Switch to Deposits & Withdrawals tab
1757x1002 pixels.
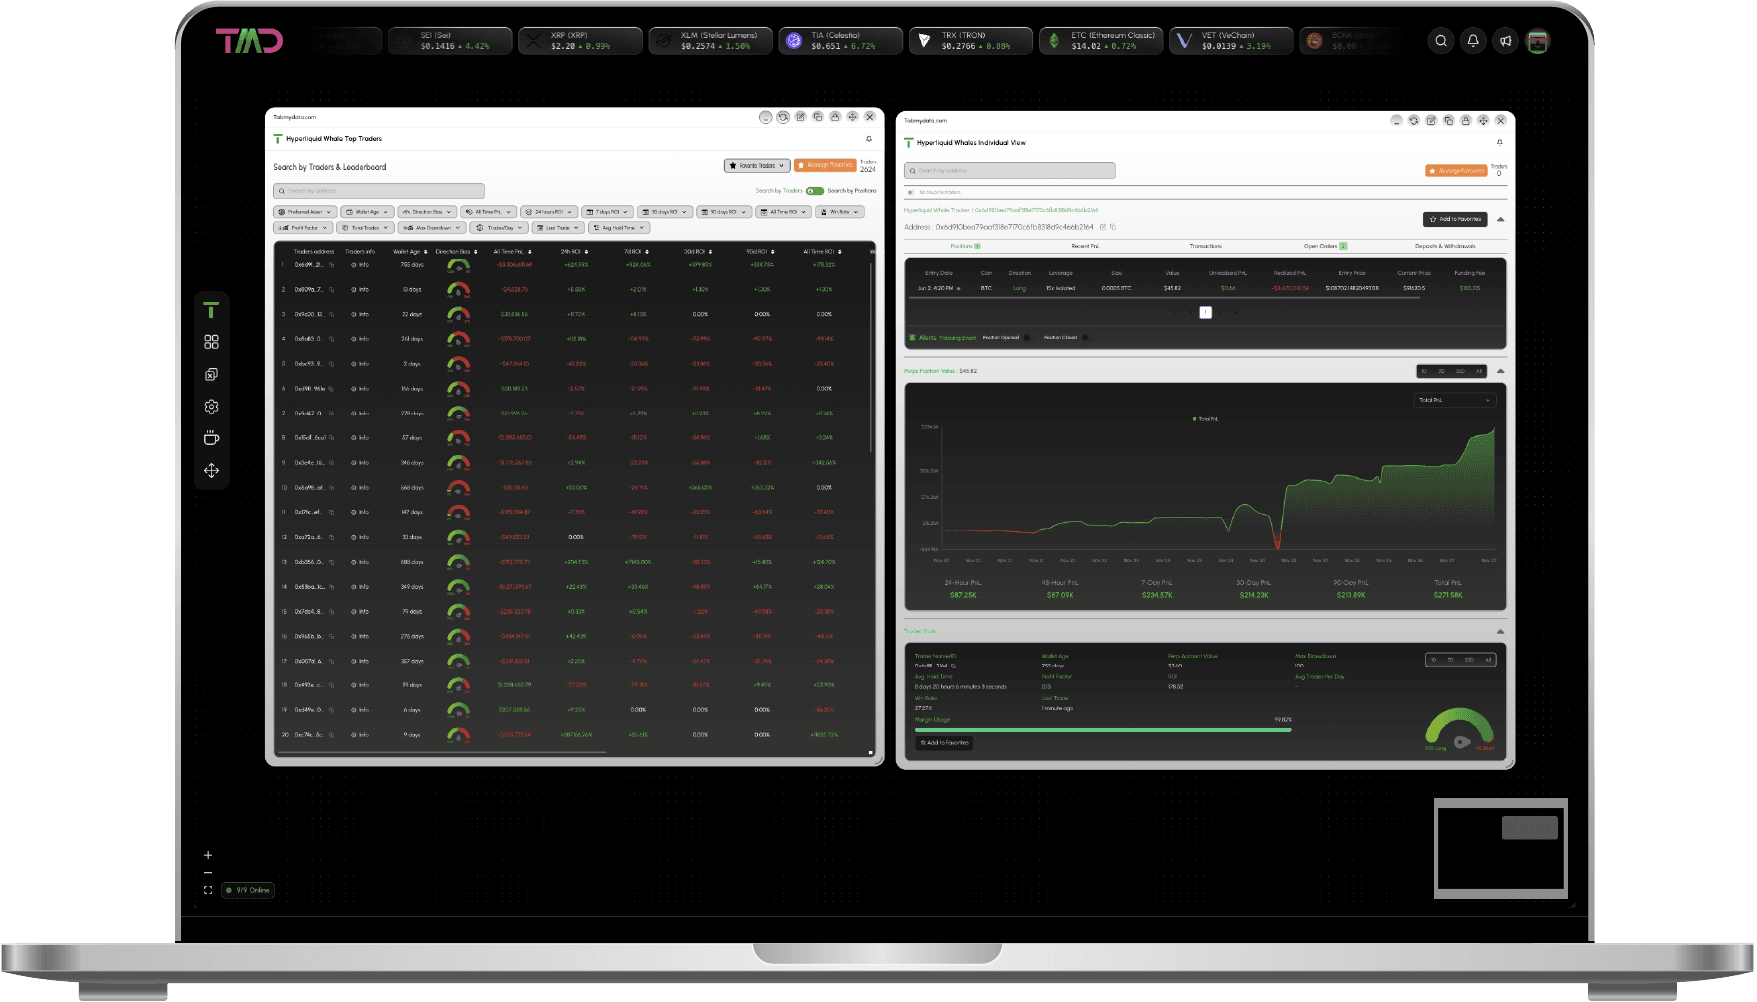[1445, 246]
